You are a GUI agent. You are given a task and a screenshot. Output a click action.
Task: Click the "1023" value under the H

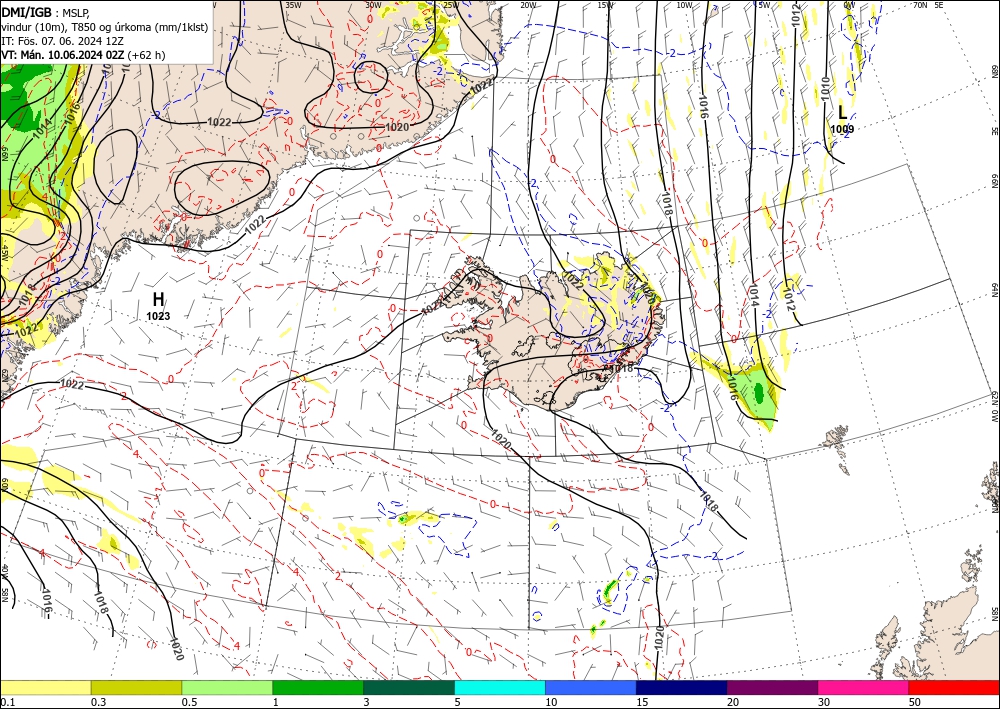pos(158,316)
